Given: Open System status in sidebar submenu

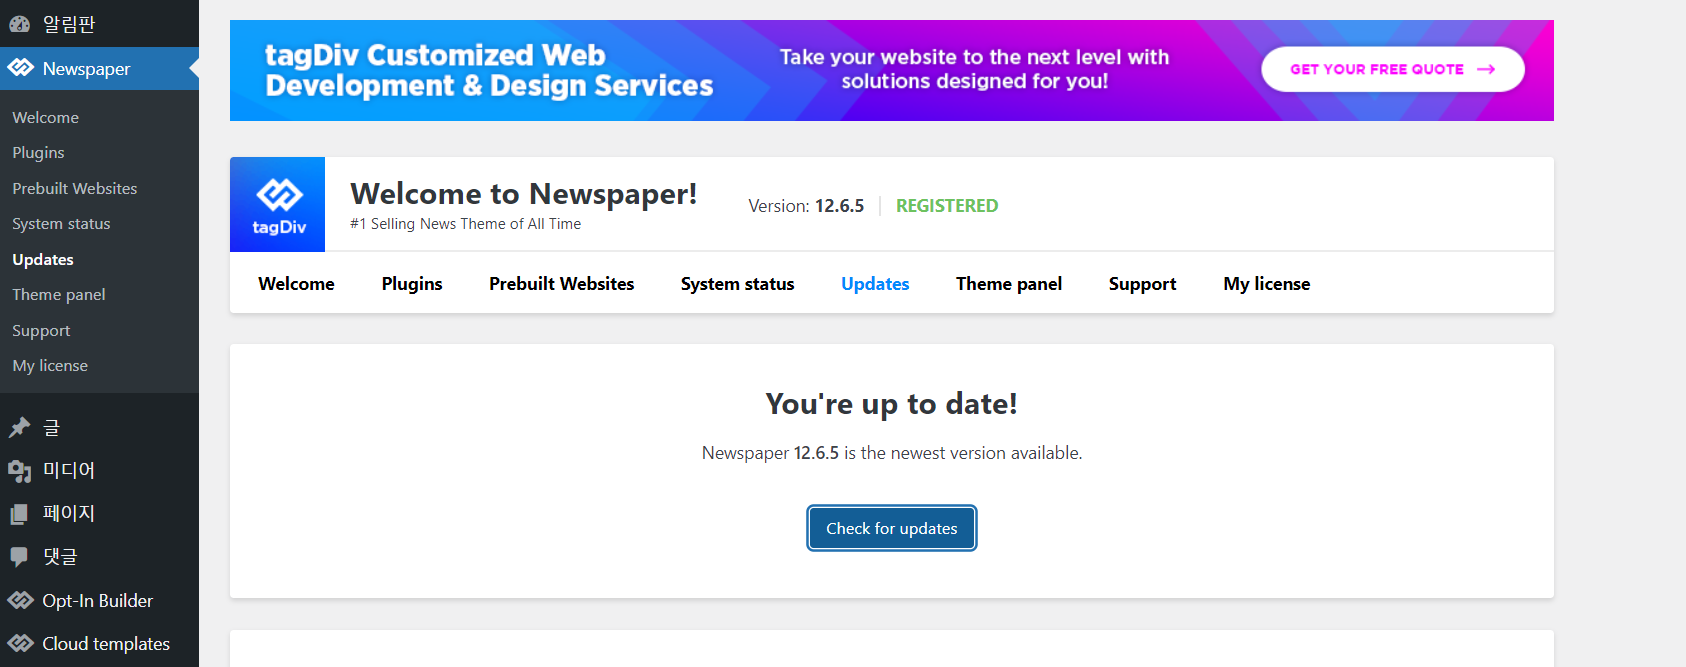Looking at the screenshot, I should tap(61, 224).
